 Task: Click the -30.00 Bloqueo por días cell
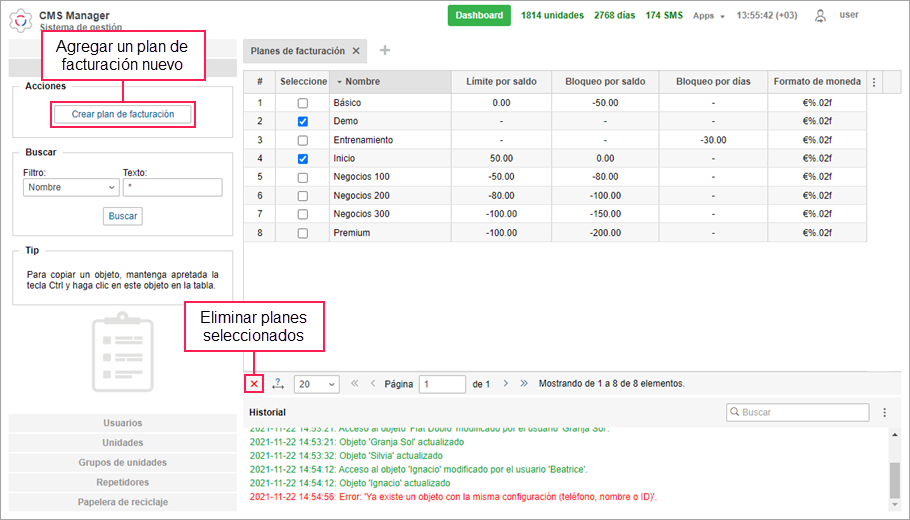[x=713, y=140]
